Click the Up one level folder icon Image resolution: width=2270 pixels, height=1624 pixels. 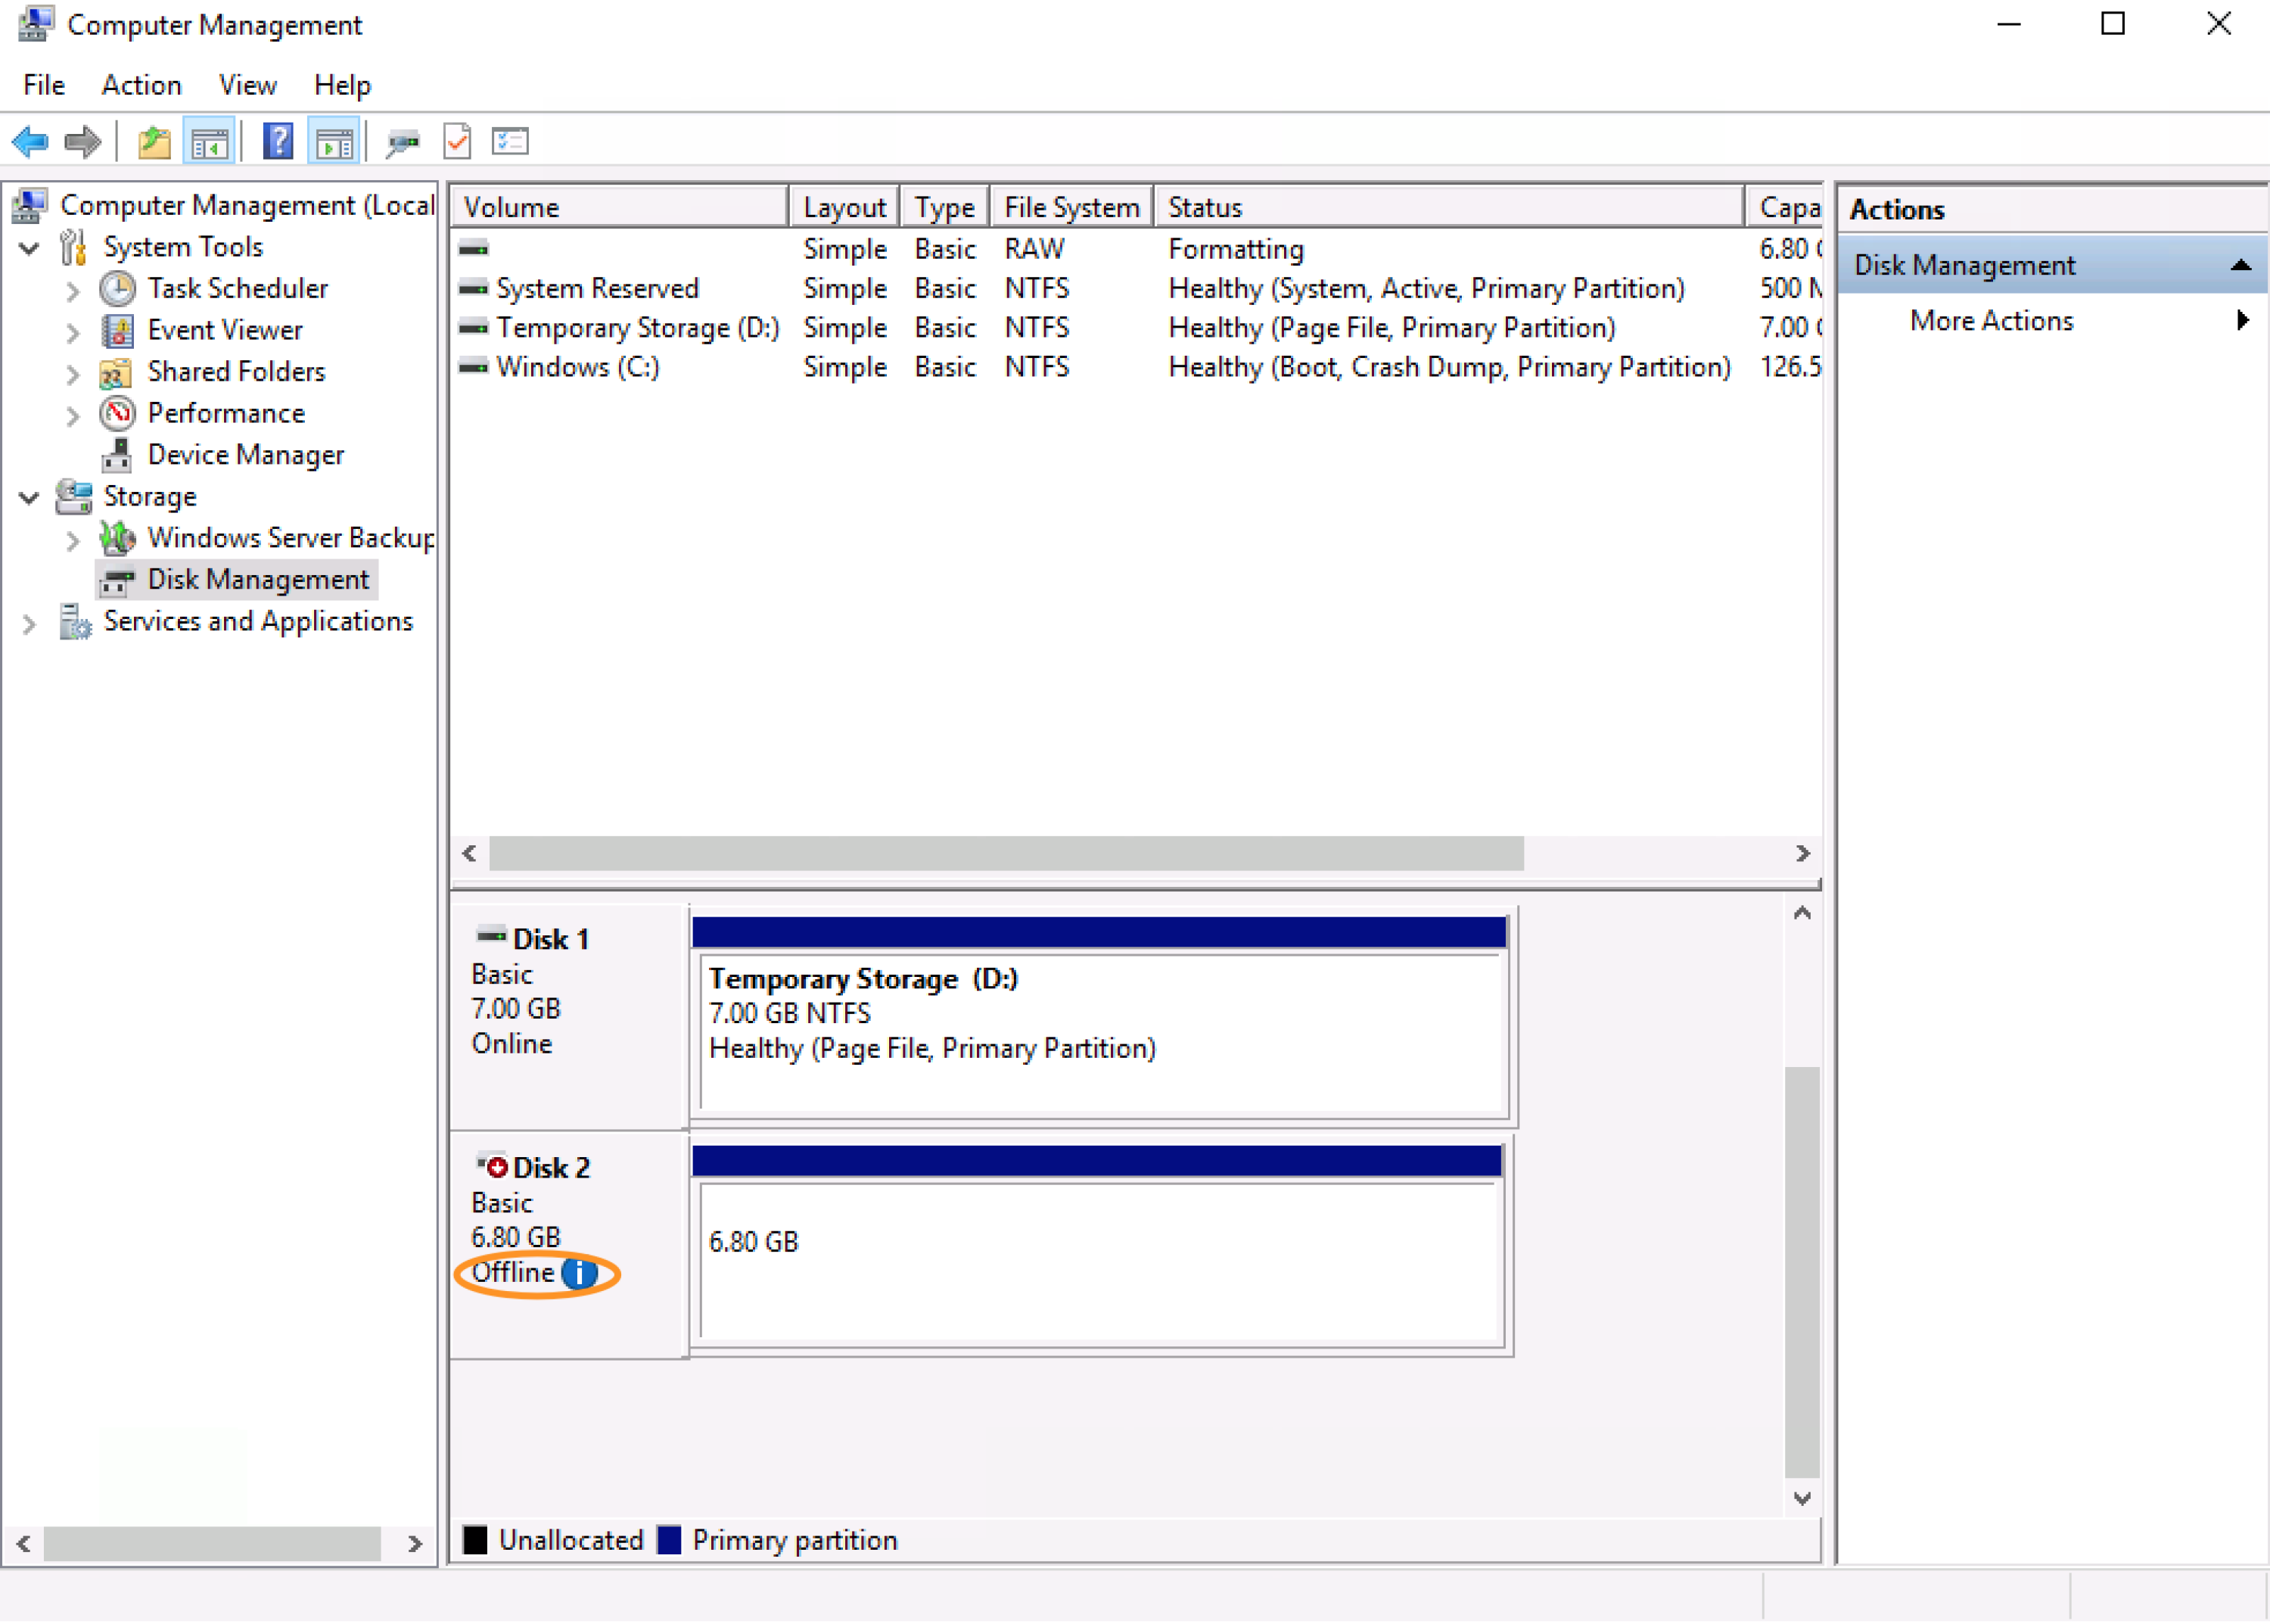(x=154, y=142)
